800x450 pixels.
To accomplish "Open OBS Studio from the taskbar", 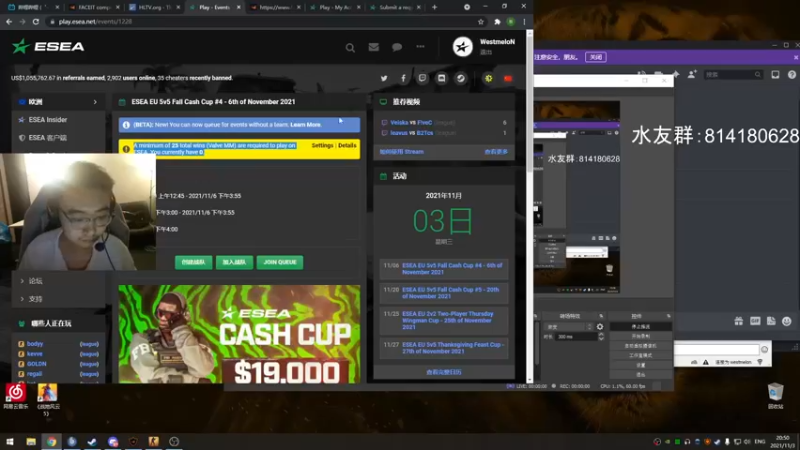I will pos(174,441).
